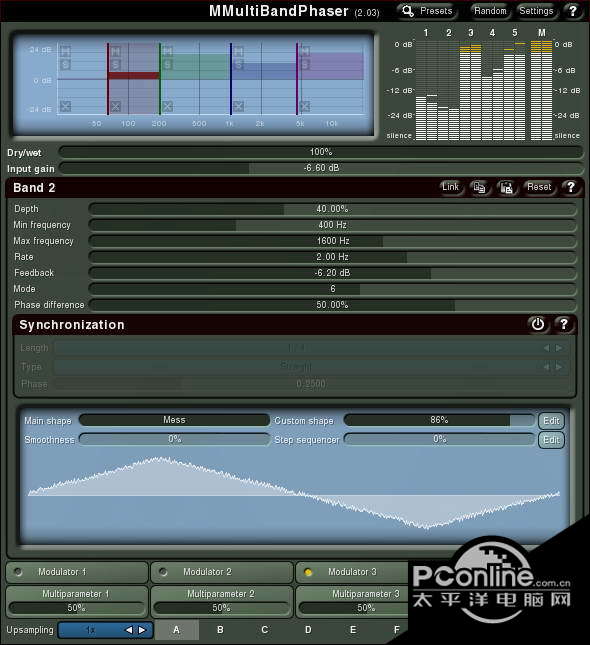Click the Type next arrow in Synchronization

click(559, 367)
